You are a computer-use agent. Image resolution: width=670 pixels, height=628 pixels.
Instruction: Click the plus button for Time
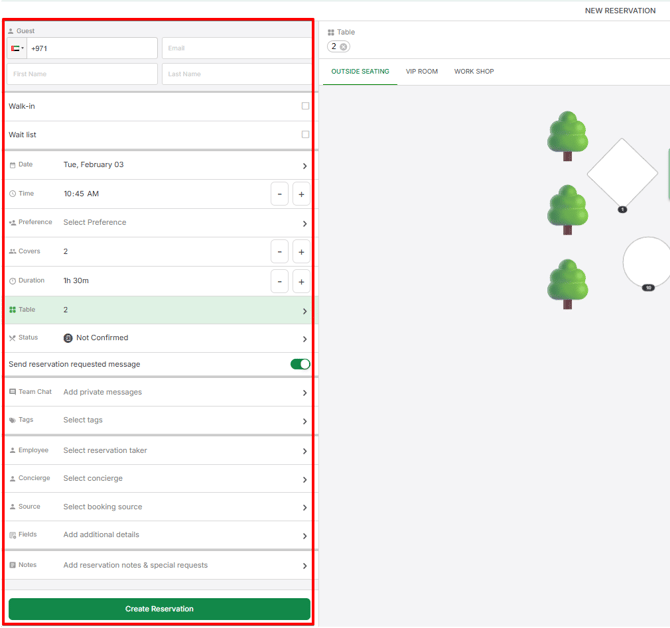click(x=301, y=194)
